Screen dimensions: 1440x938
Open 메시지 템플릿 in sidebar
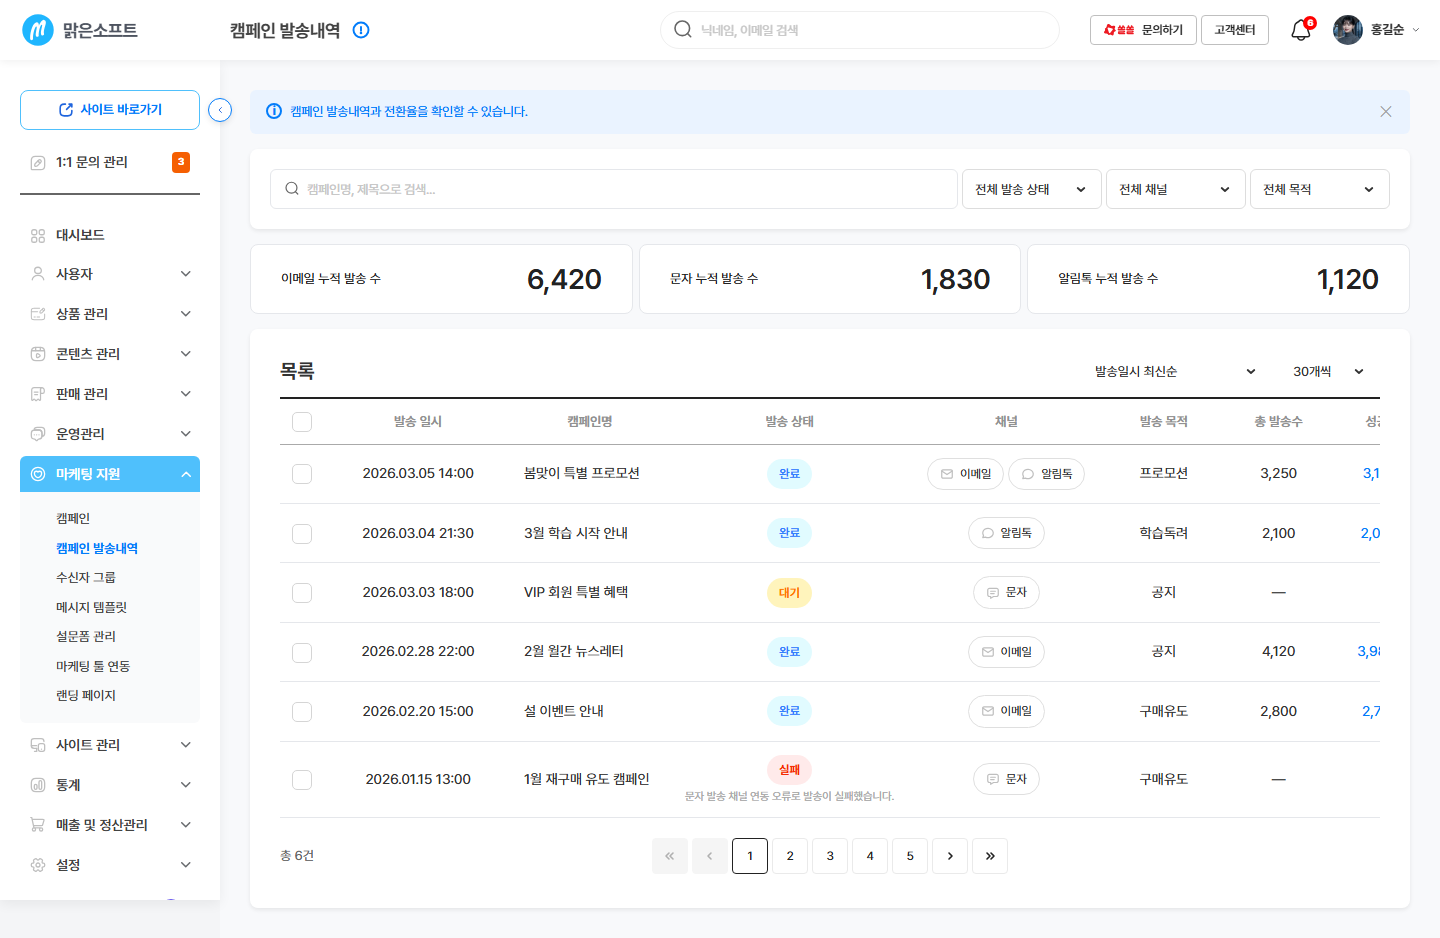click(91, 607)
